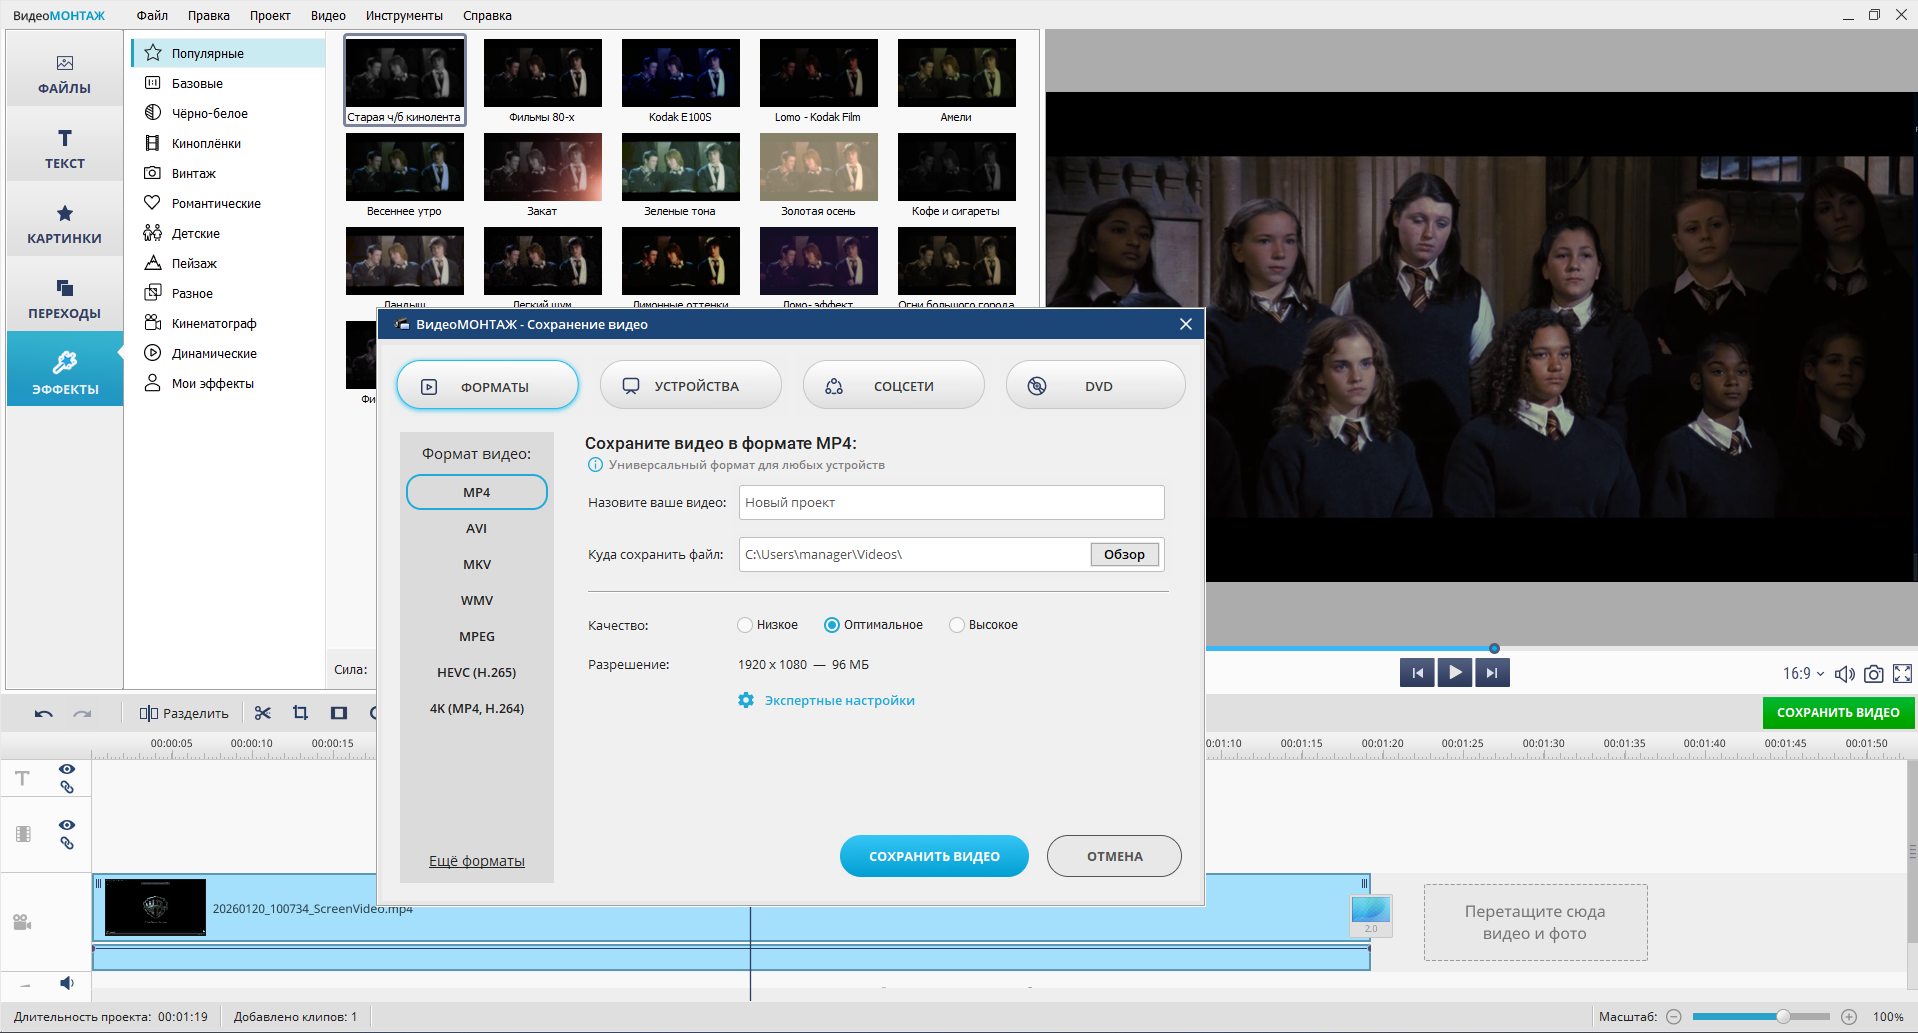Open the Правка menu

pos(209,15)
